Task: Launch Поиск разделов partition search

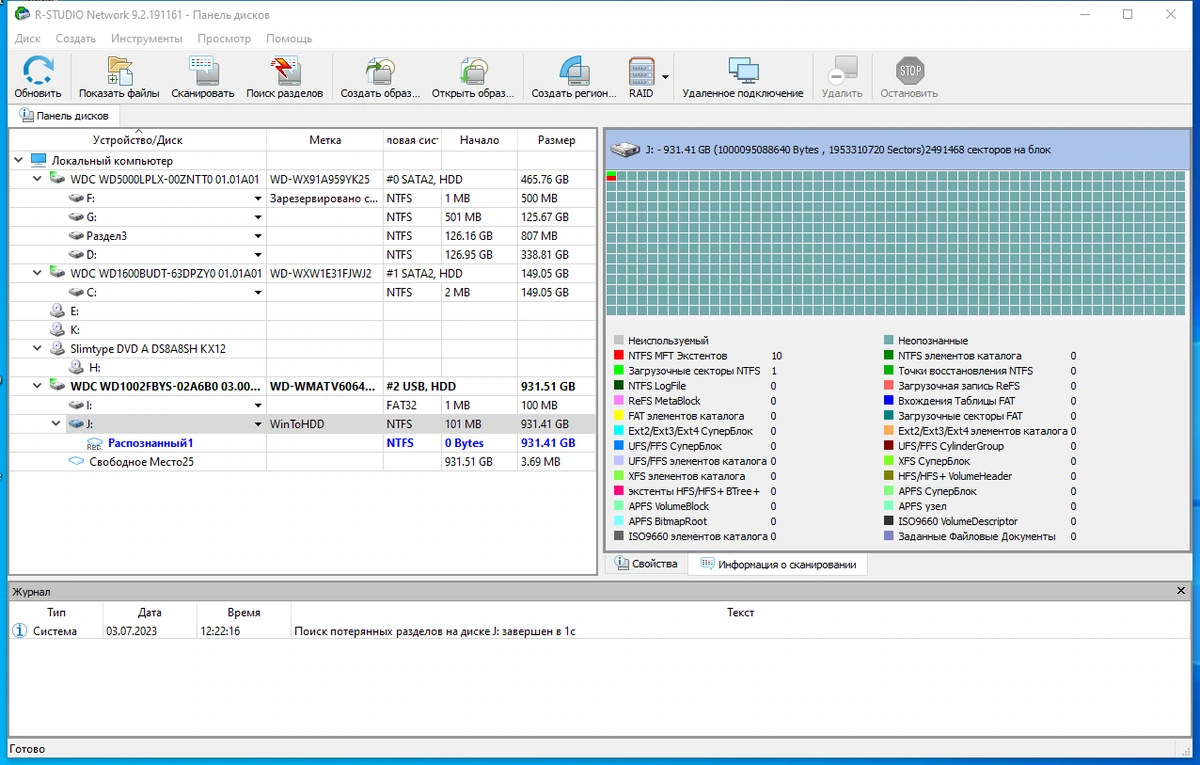Action: [x=285, y=71]
